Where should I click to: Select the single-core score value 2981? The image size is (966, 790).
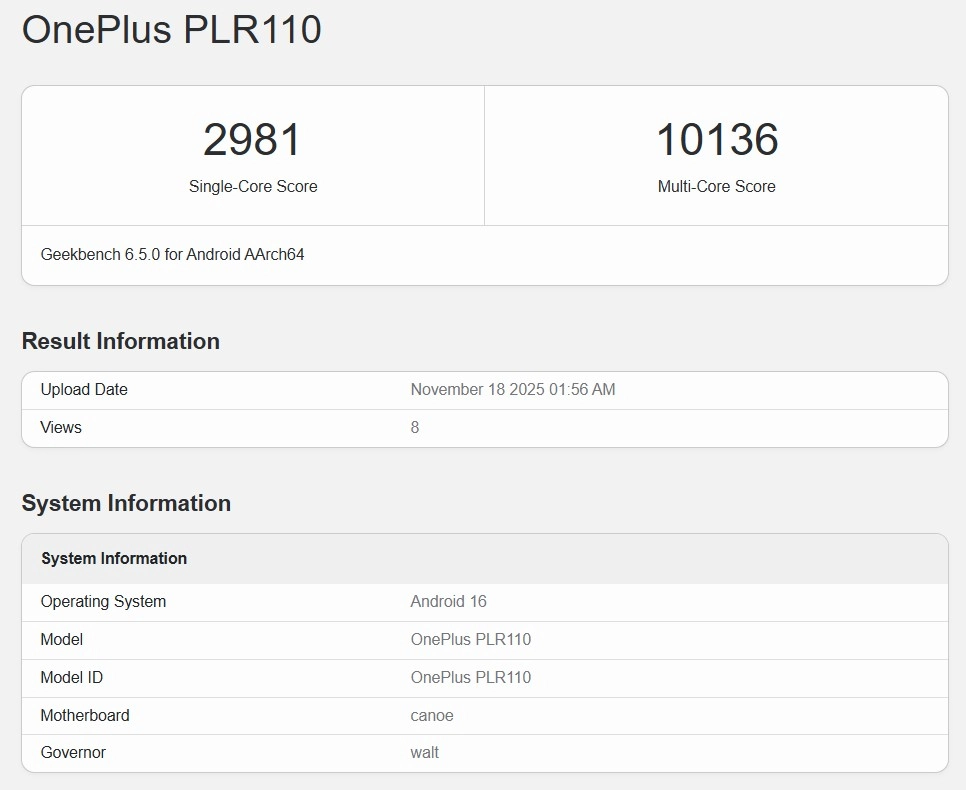point(252,140)
